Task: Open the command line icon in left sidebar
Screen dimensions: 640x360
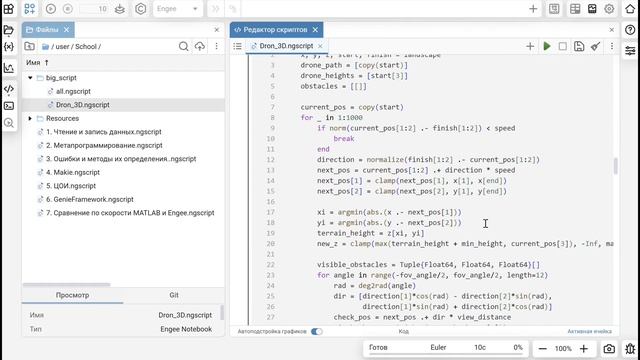Action: click(9, 106)
